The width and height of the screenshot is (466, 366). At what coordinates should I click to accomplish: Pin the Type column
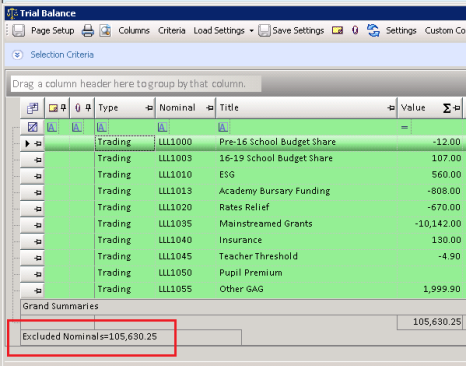click(149, 108)
